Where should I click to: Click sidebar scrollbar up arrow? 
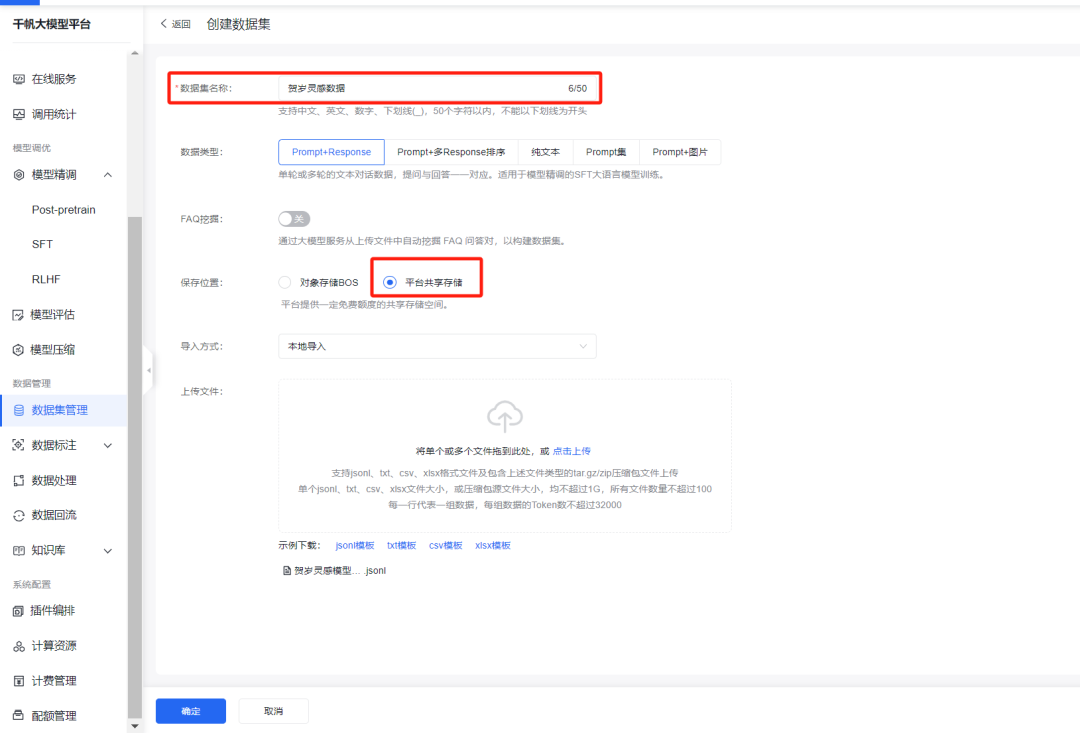[134, 52]
